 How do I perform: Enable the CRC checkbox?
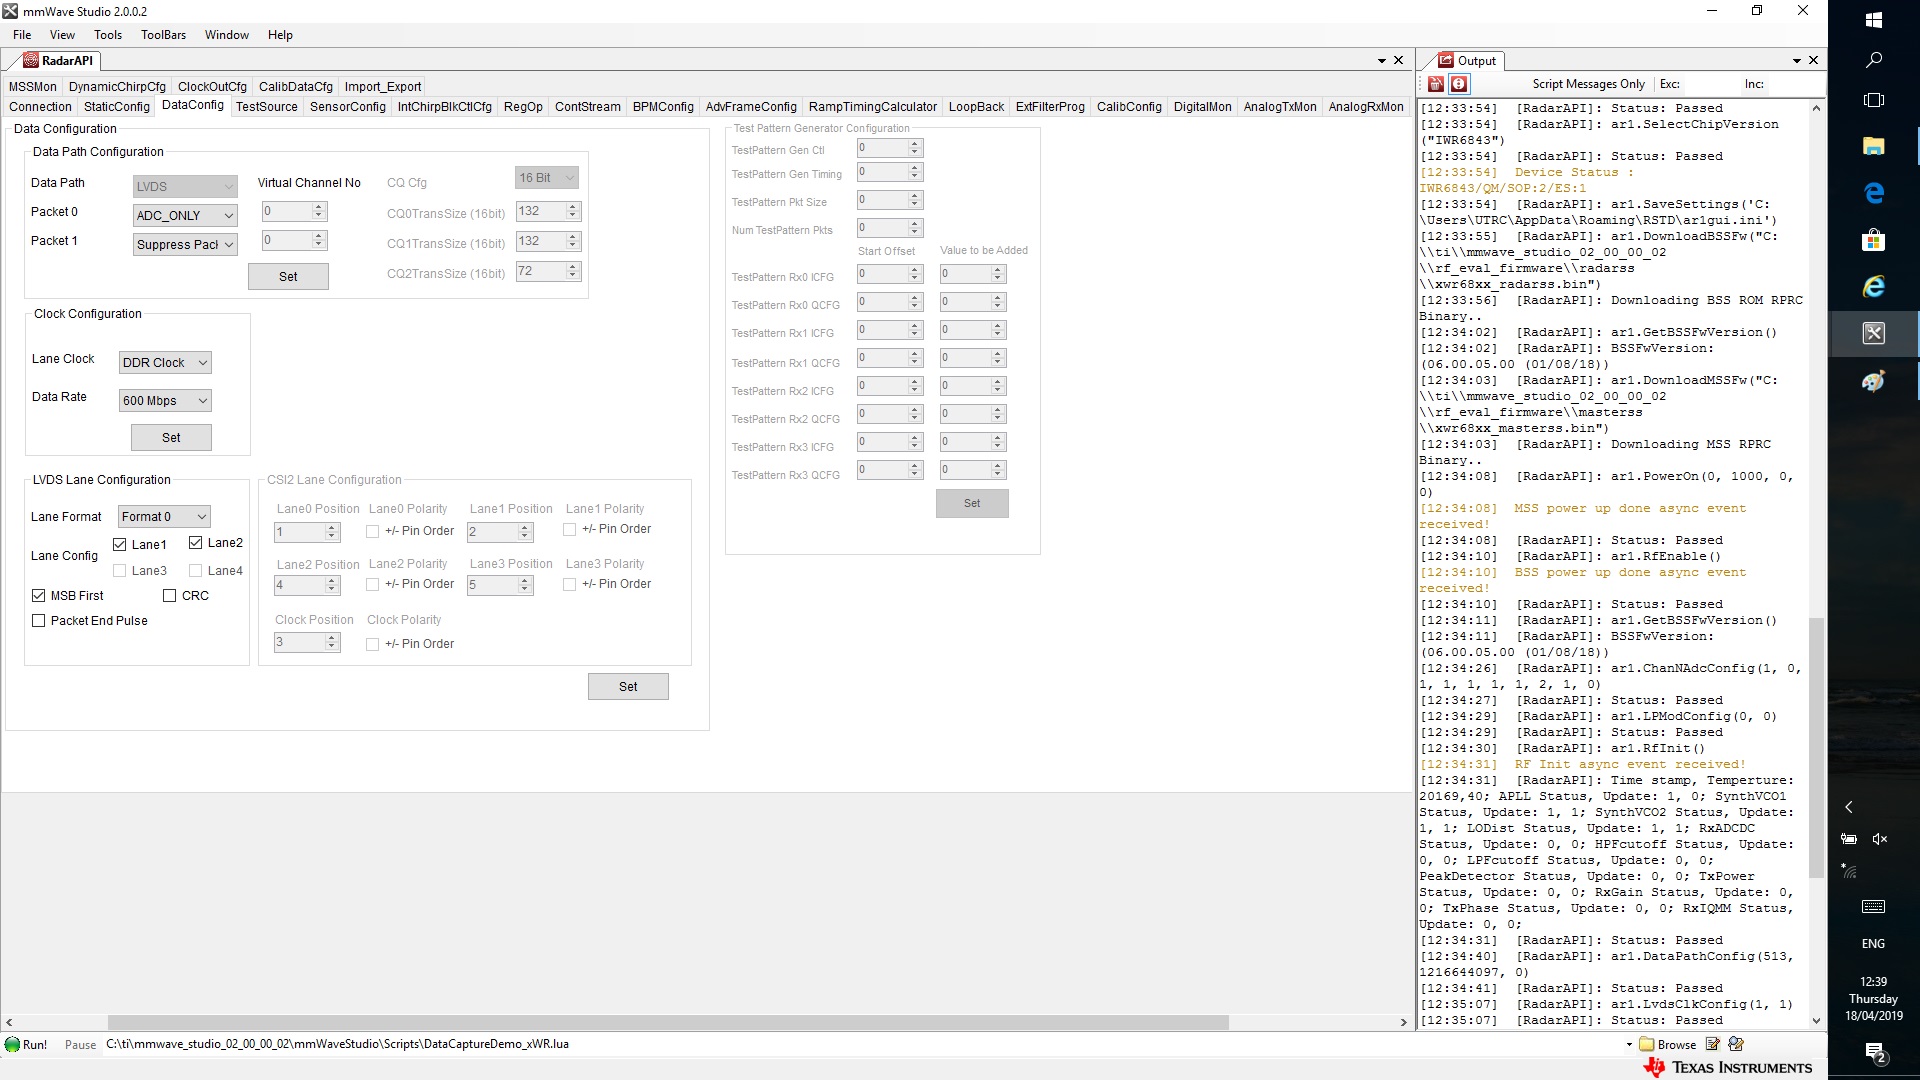tap(170, 596)
